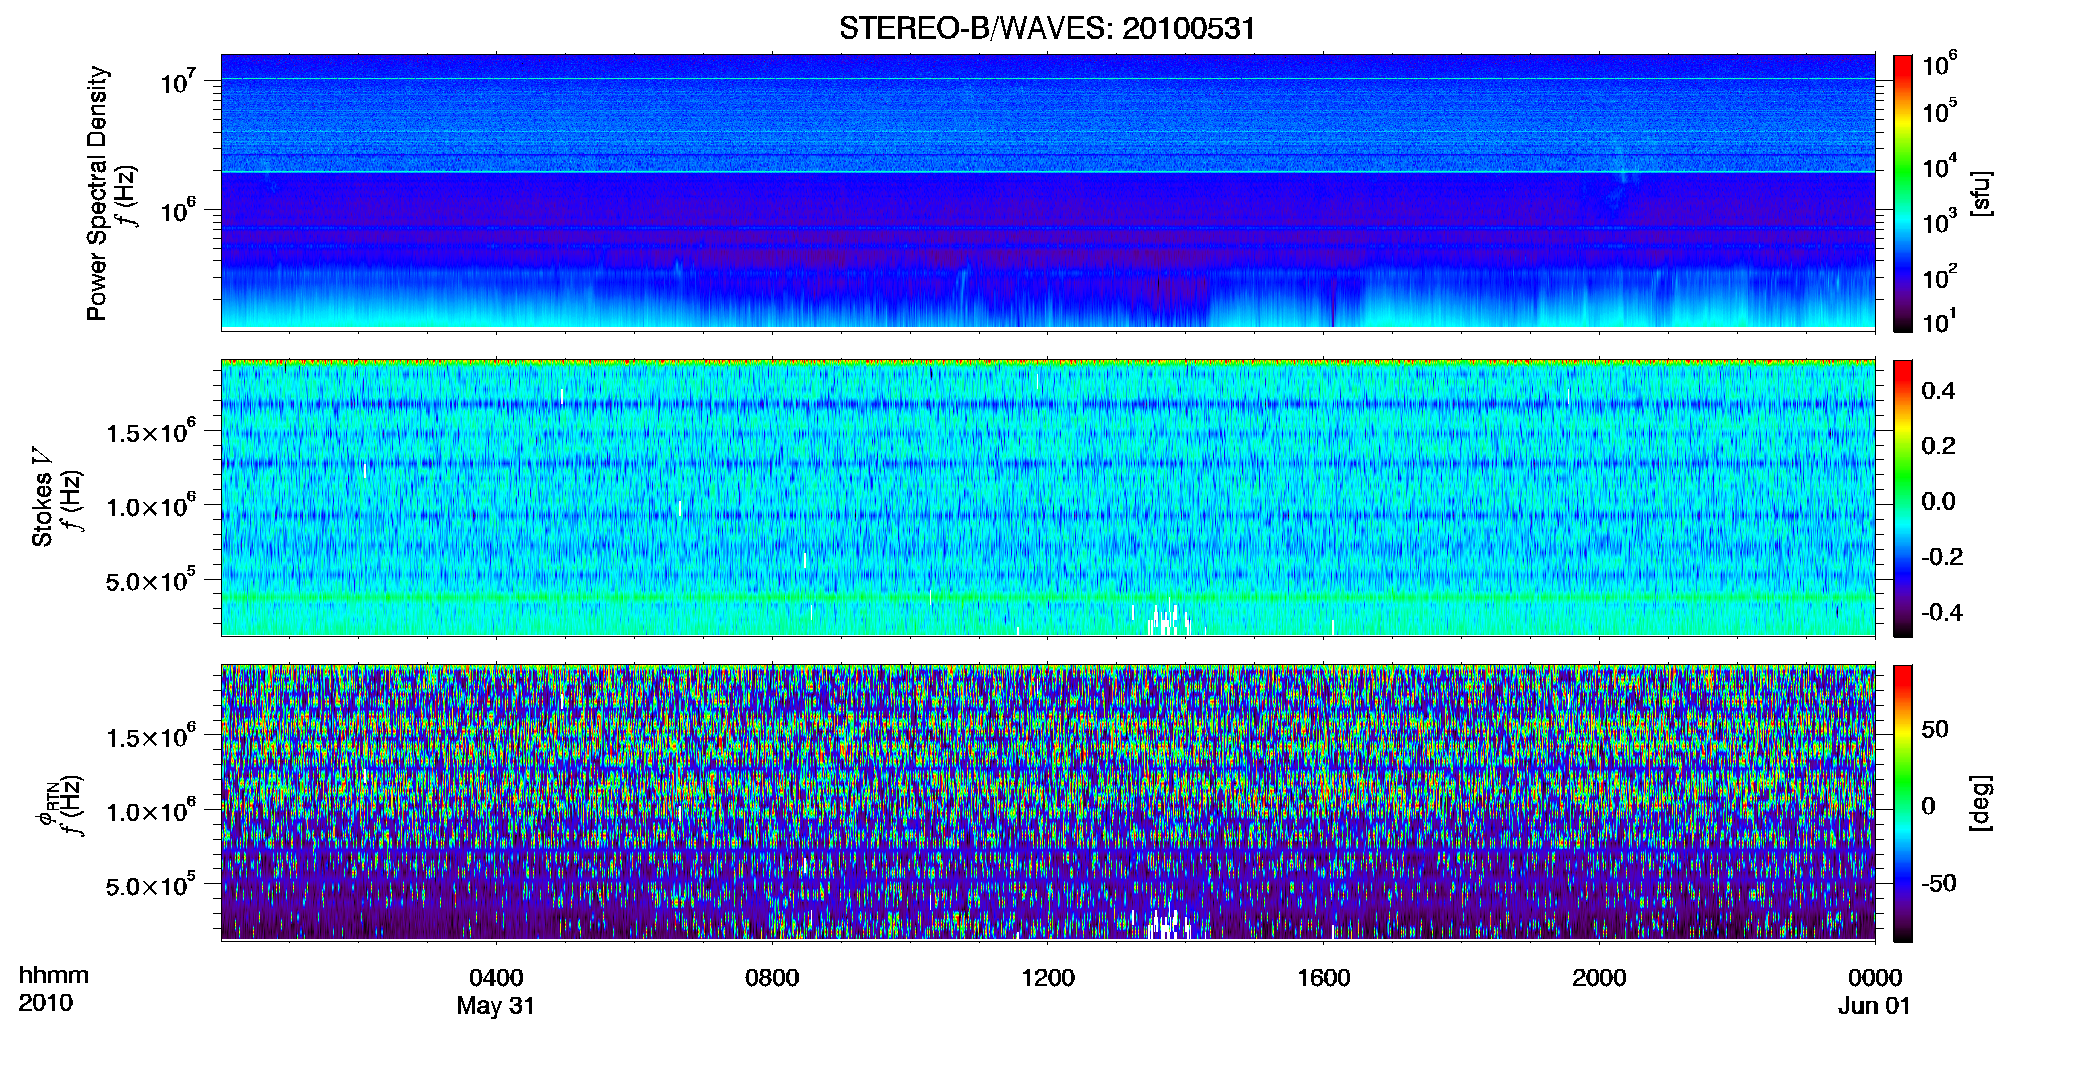Click the 10^4 value on the sfu color bar
The image size is (2096, 1080).
click(1940, 167)
